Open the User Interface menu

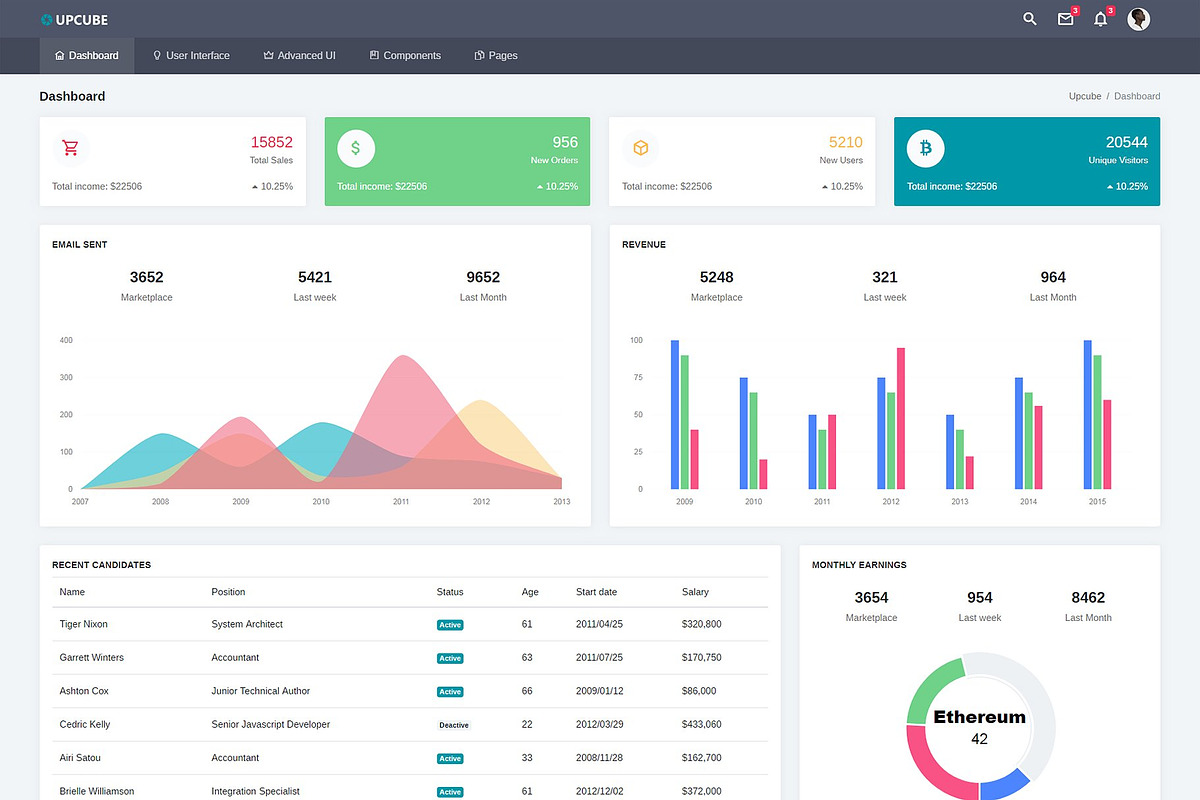tap(191, 56)
